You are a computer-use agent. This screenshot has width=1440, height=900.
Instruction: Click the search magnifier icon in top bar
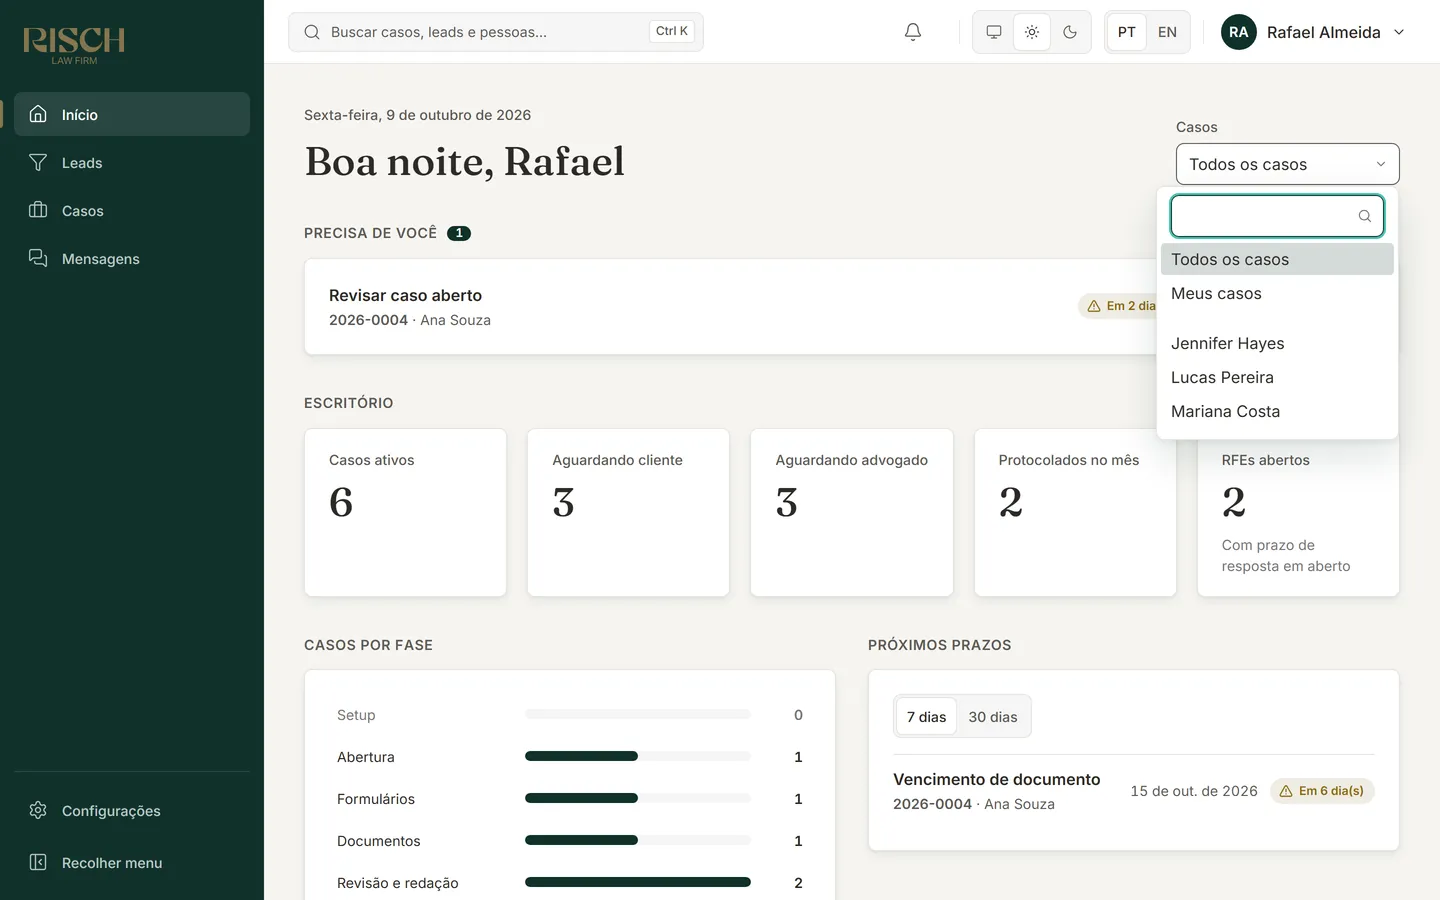pos(312,32)
